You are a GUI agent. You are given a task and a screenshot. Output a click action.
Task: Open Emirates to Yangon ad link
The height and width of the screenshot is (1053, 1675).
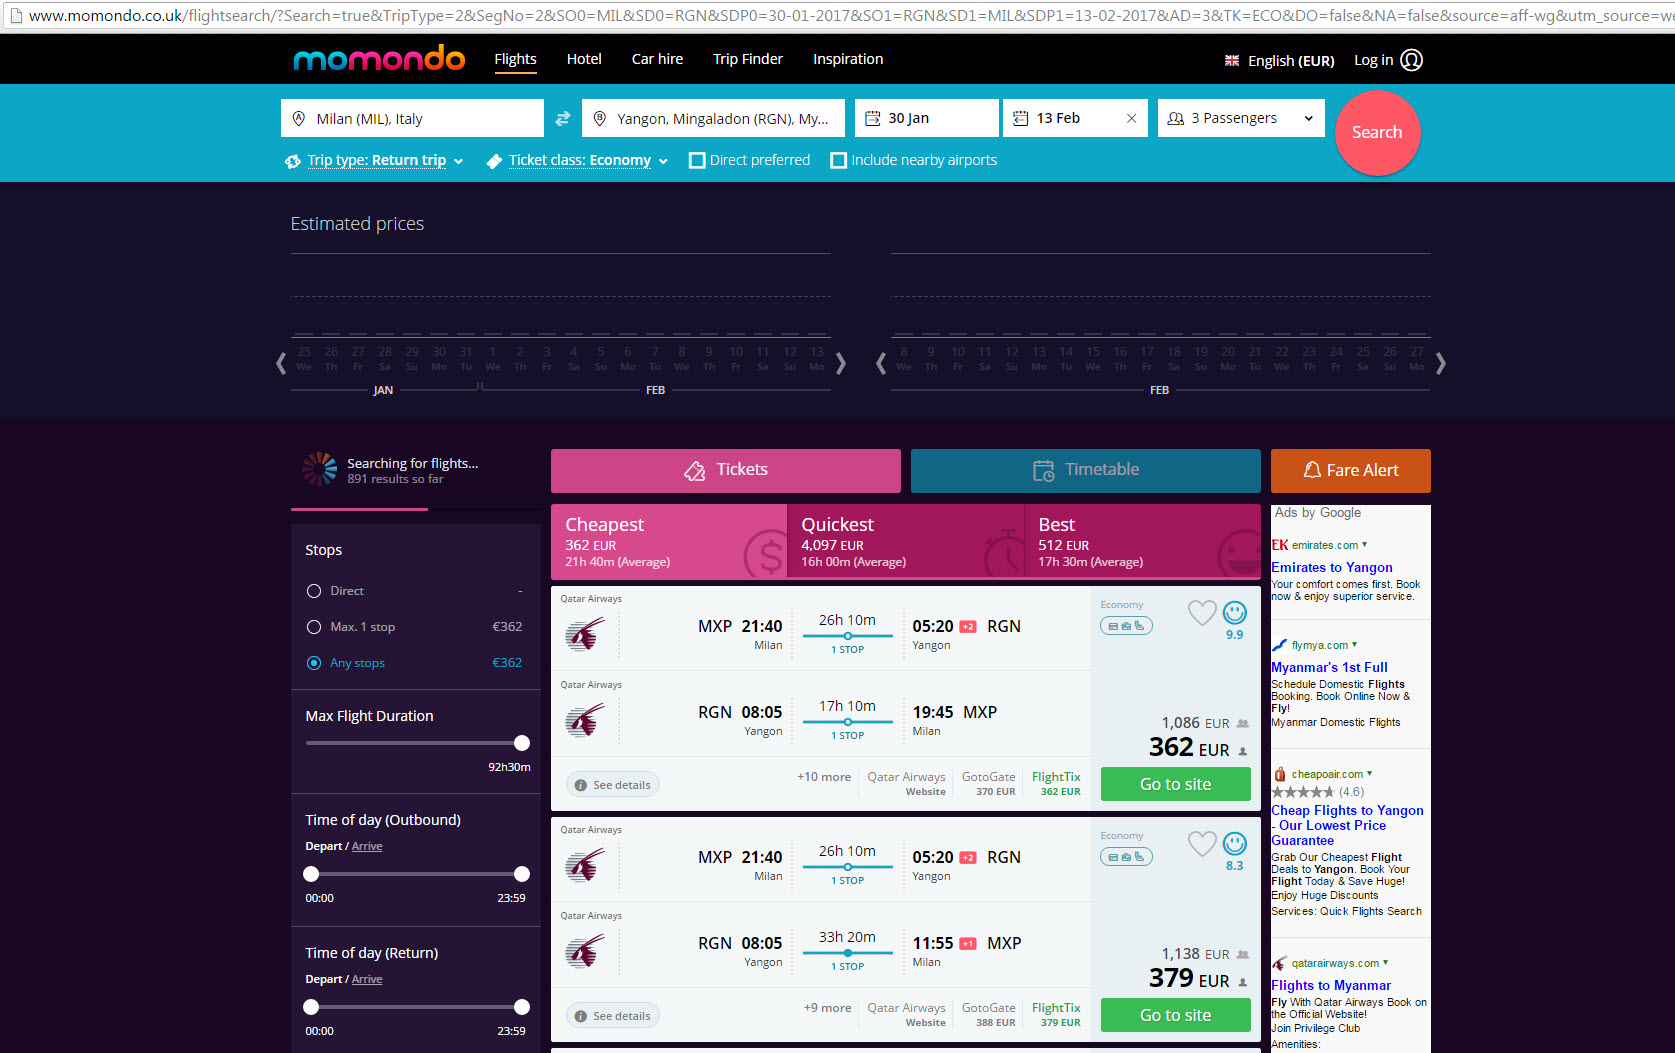(1331, 567)
